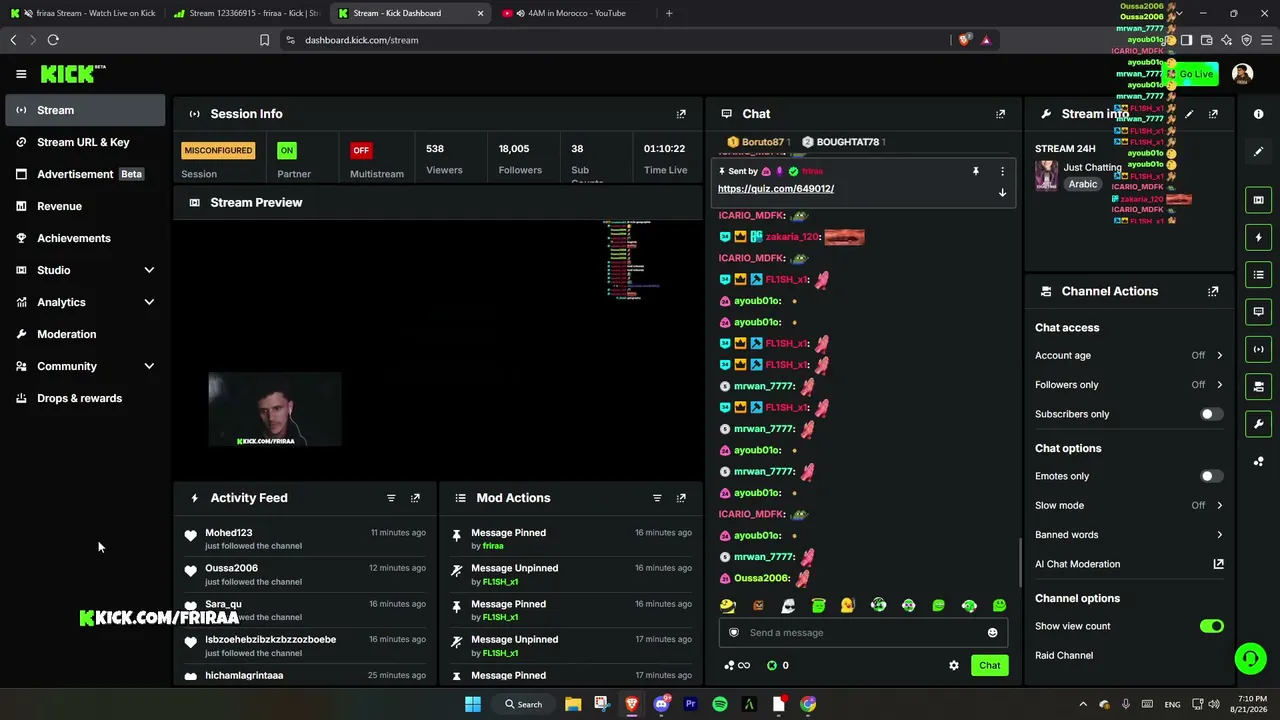The image size is (1280, 720).
Task: Toggle the Session Info widget in sidebar
Action: [x=1258, y=349]
